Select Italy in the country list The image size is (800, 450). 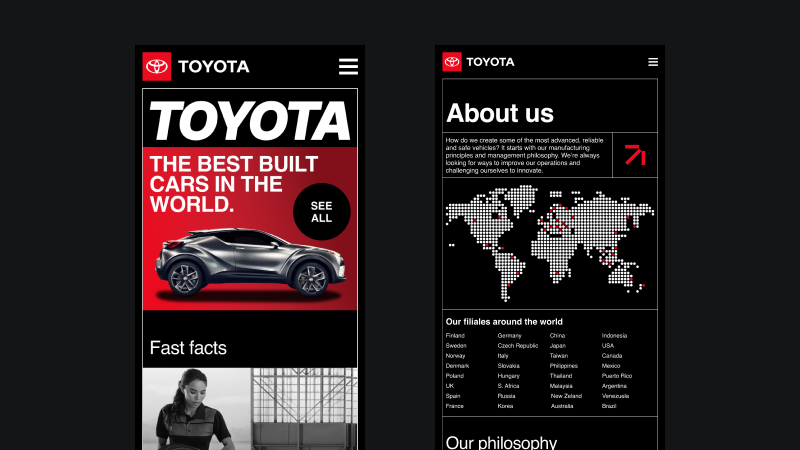coord(503,356)
